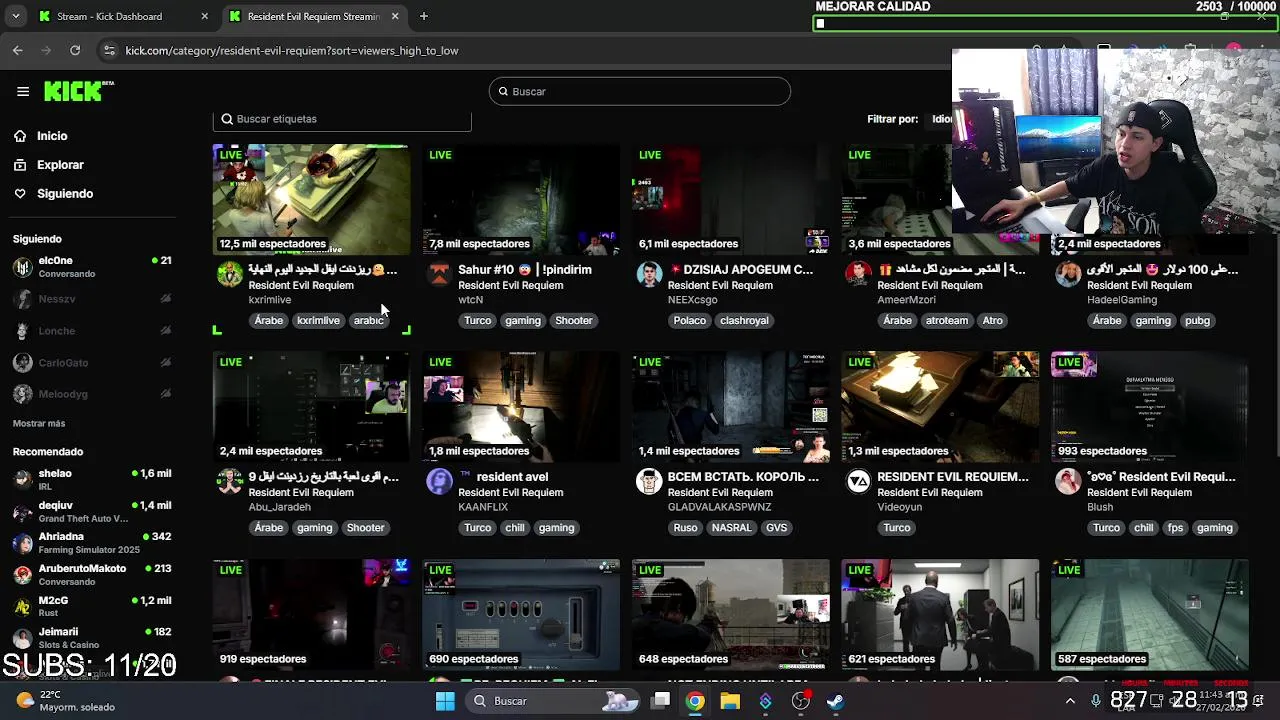This screenshot has width=1280, height=720.
Task: Open offline followed channel CarloGato
Action: [92, 363]
